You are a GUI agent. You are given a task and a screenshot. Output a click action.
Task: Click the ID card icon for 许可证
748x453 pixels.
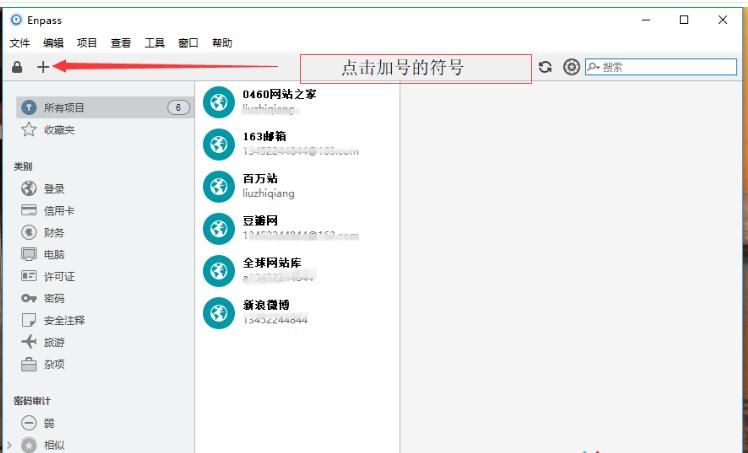click(x=29, y=276)
